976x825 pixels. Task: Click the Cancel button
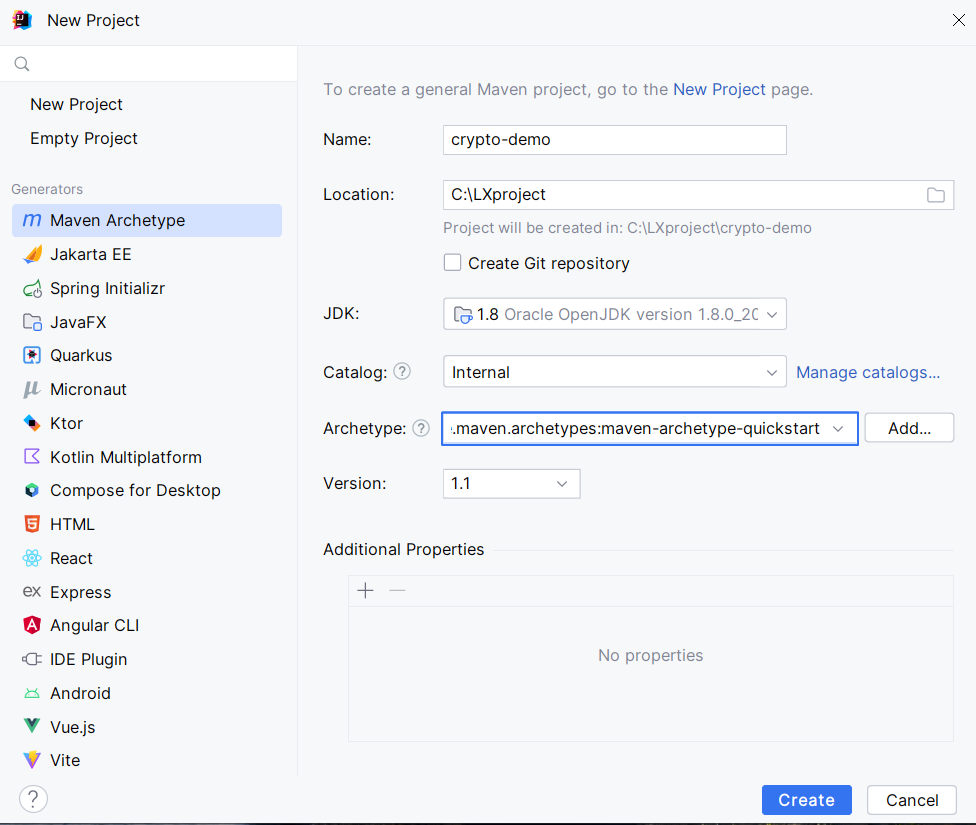coord(912,800)
